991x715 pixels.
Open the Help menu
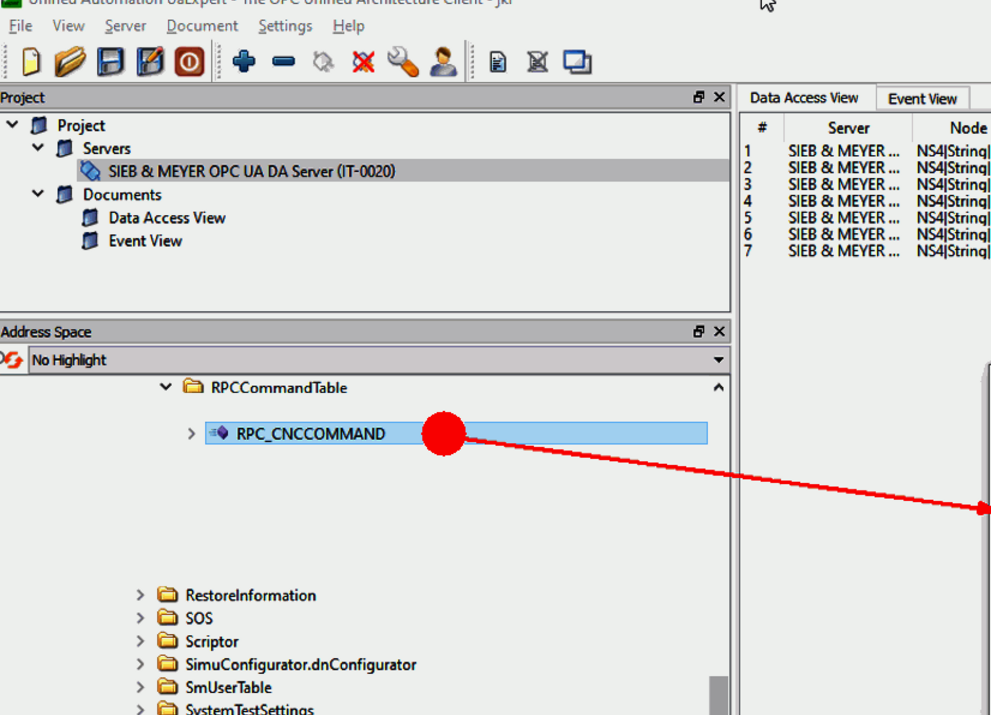pos(348,26)
